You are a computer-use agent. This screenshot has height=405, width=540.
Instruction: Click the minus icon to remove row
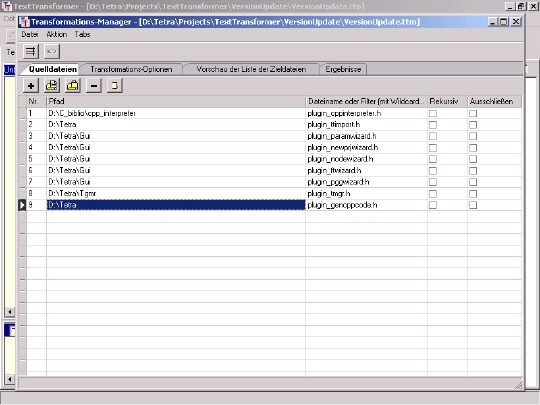click(x=94, y=85)
